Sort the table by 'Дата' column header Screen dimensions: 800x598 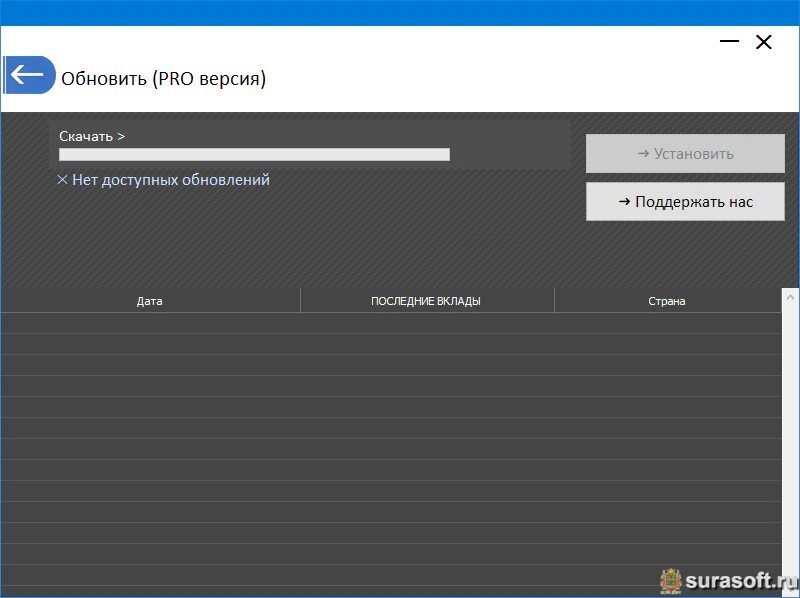coord(150,301)
